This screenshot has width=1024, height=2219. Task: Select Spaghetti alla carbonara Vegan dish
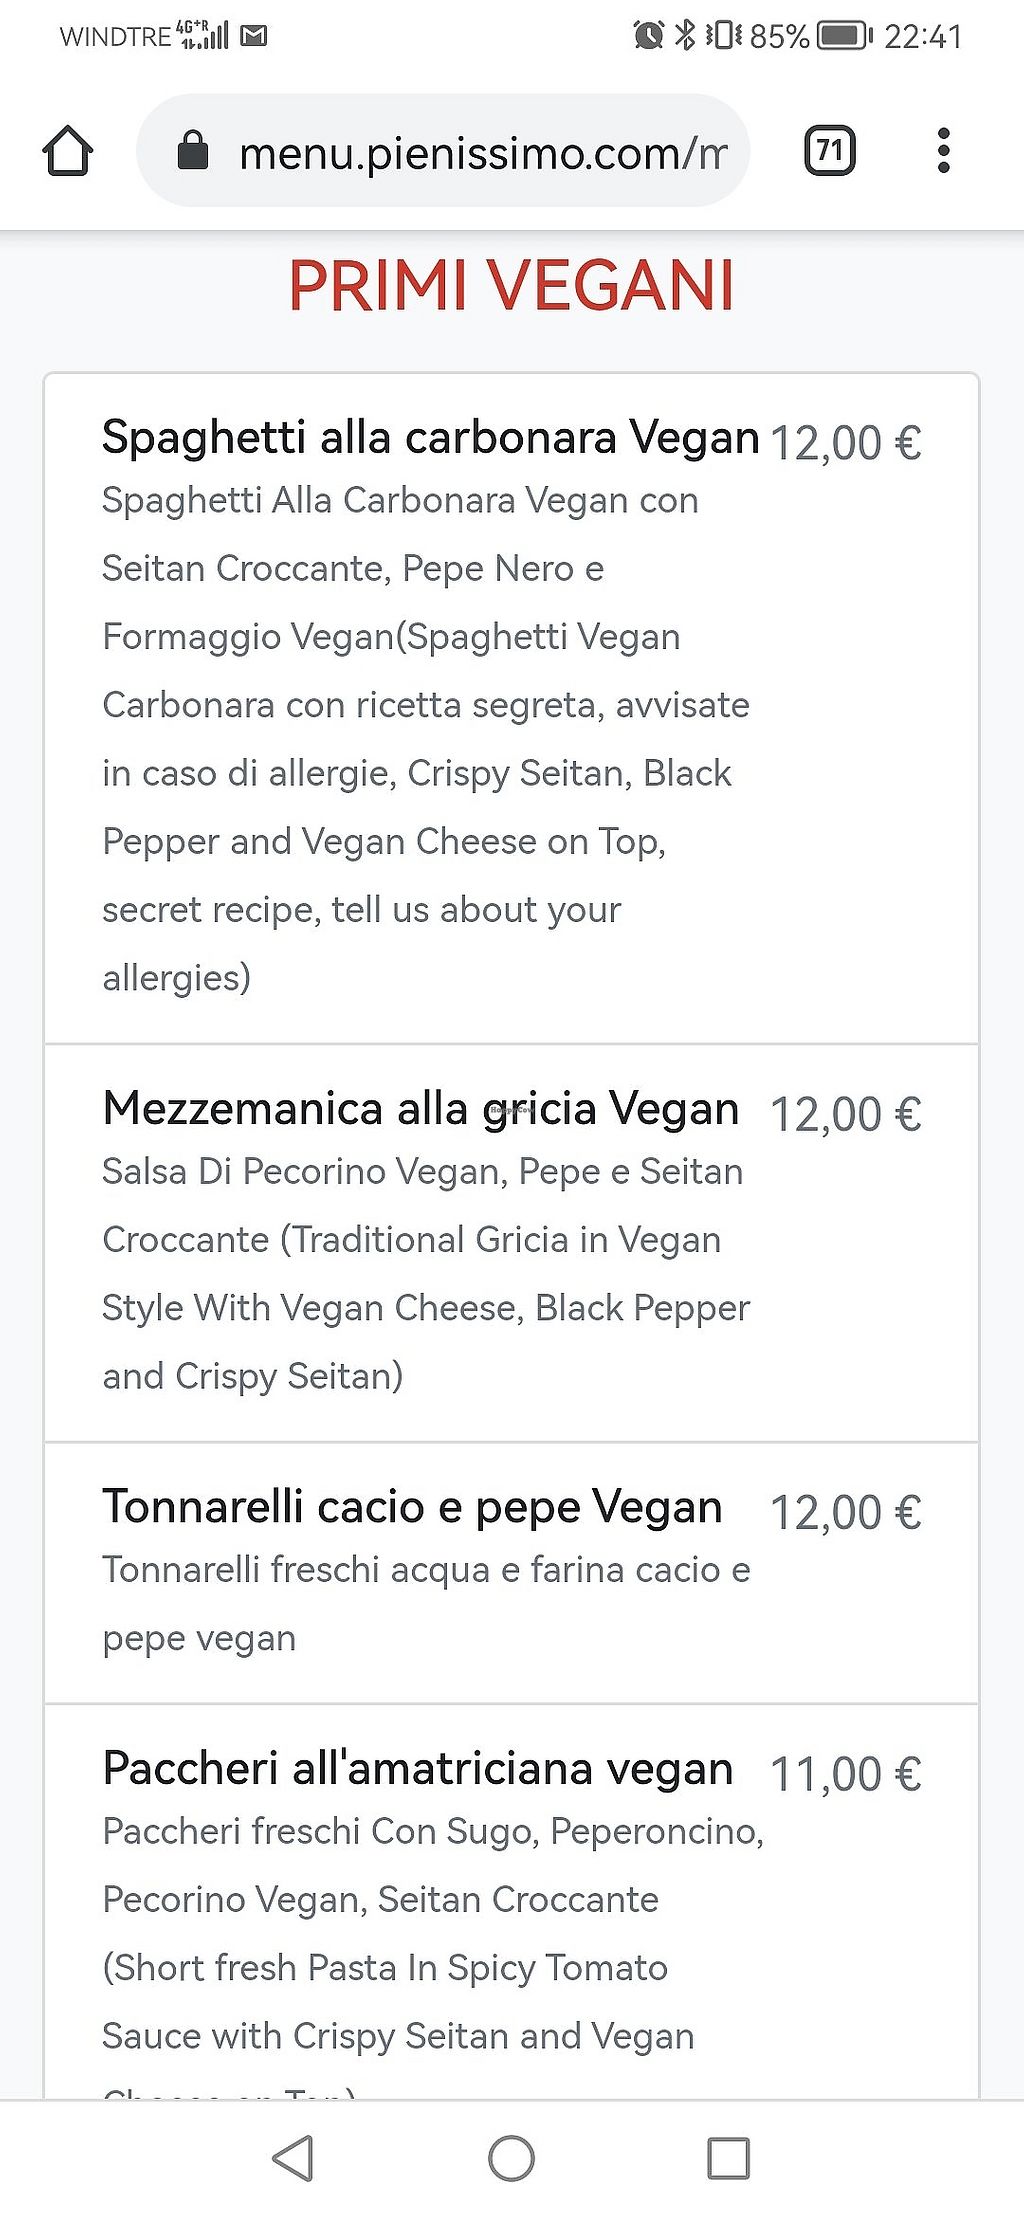click(x=430, y=438)
